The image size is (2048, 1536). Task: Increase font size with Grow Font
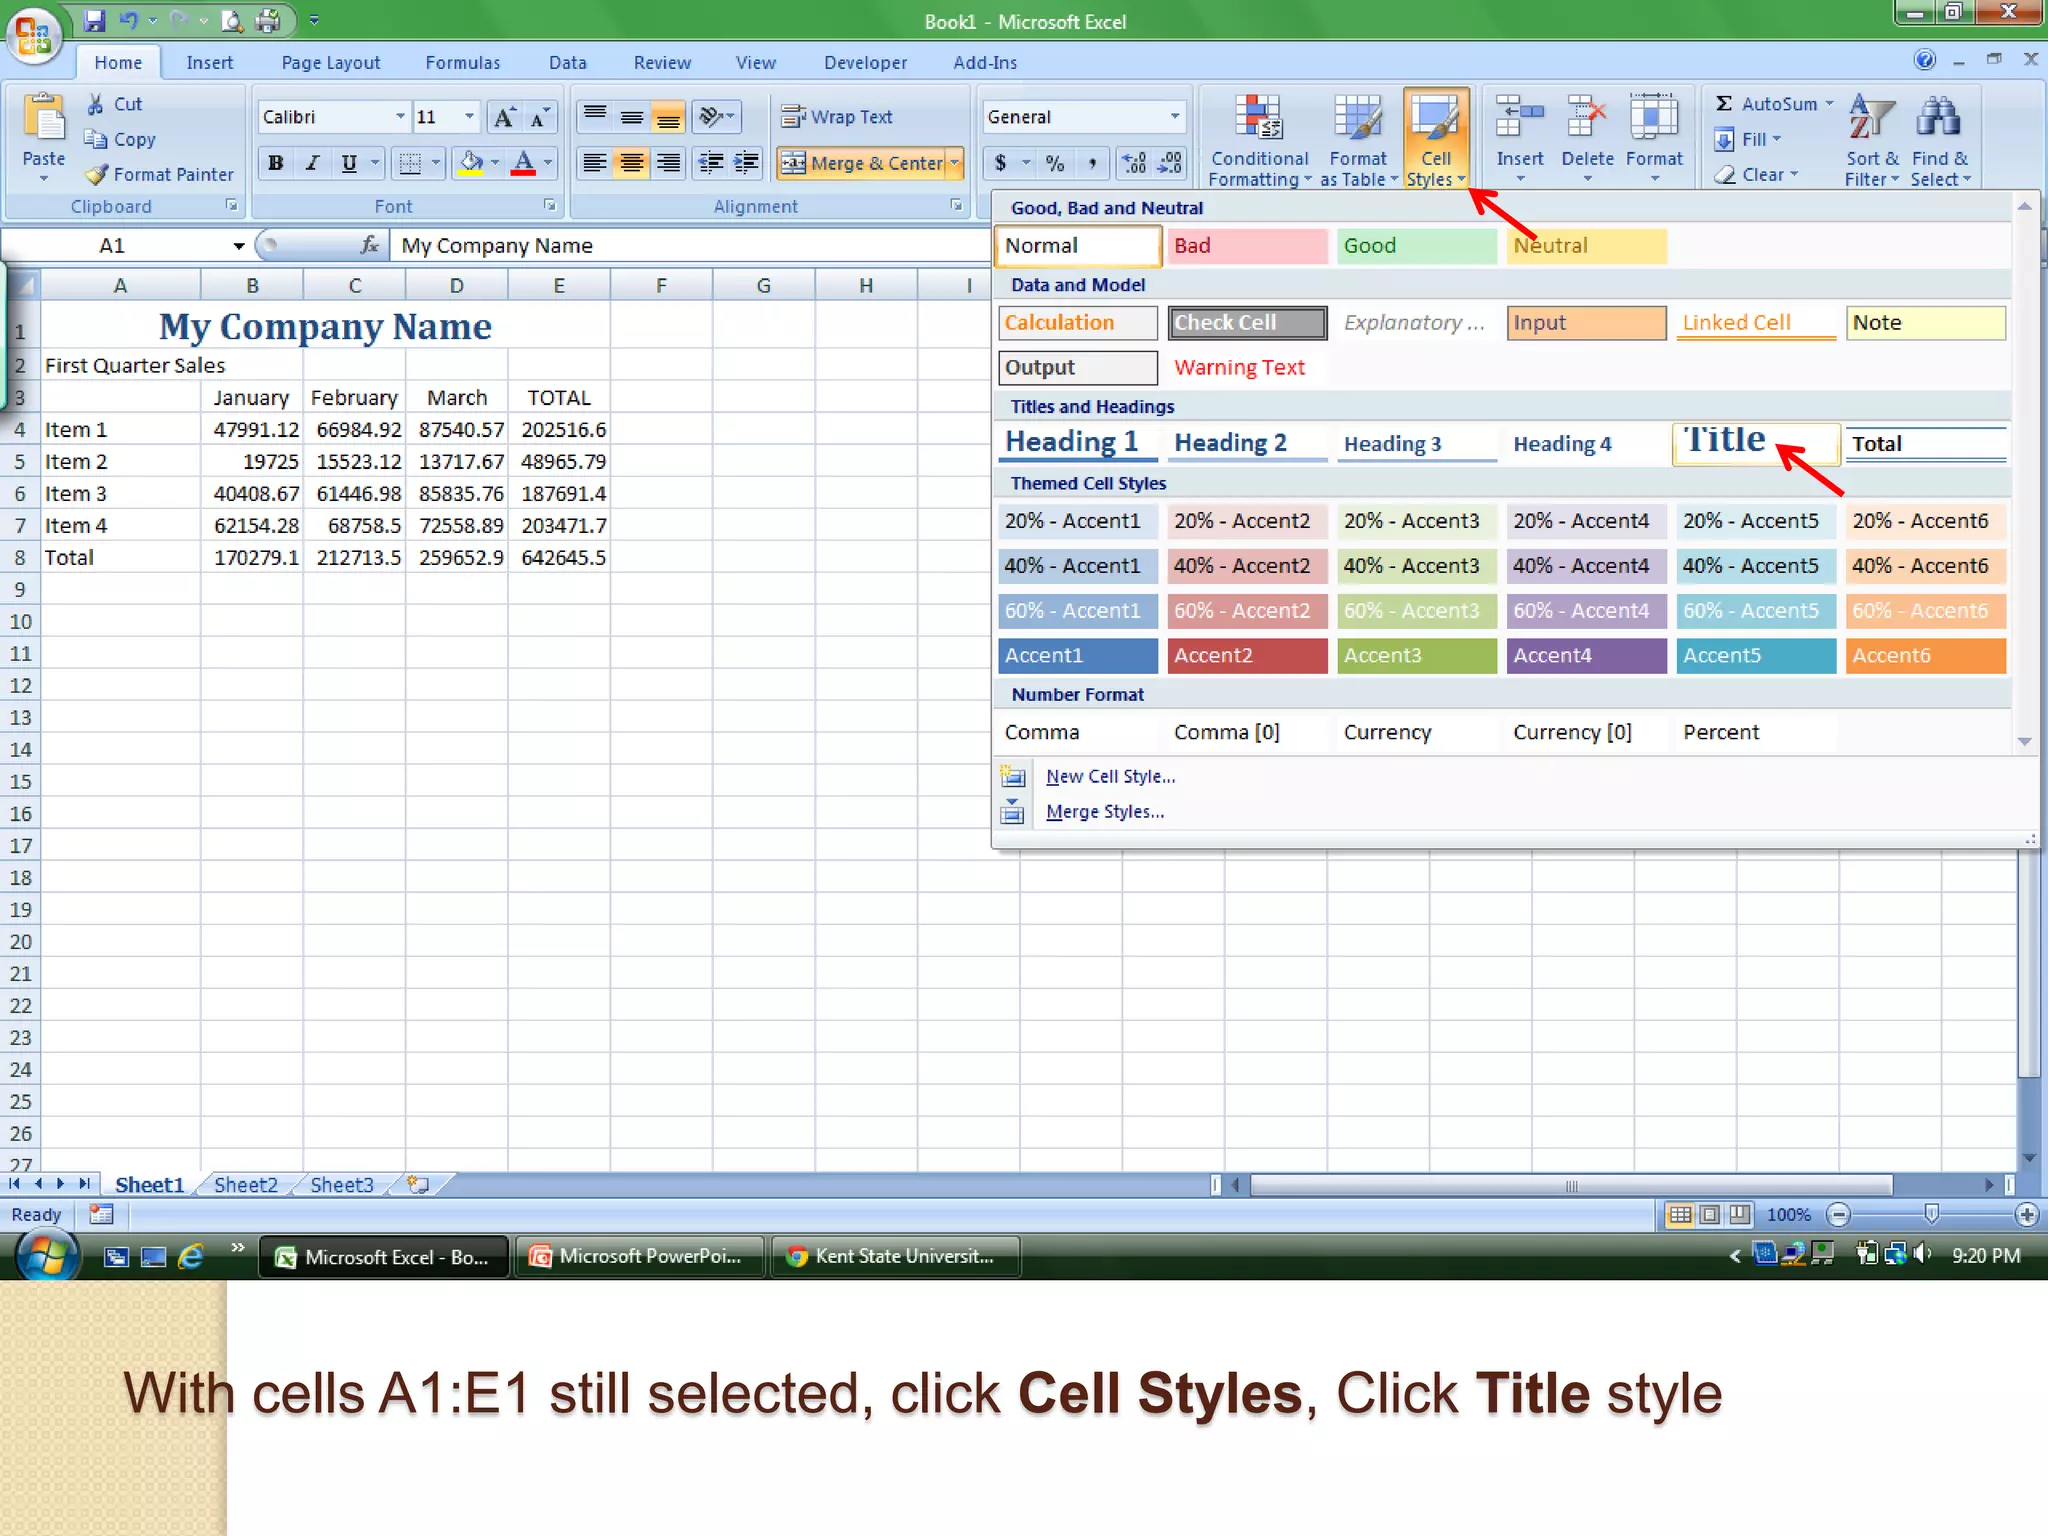[x=505, y=117]
